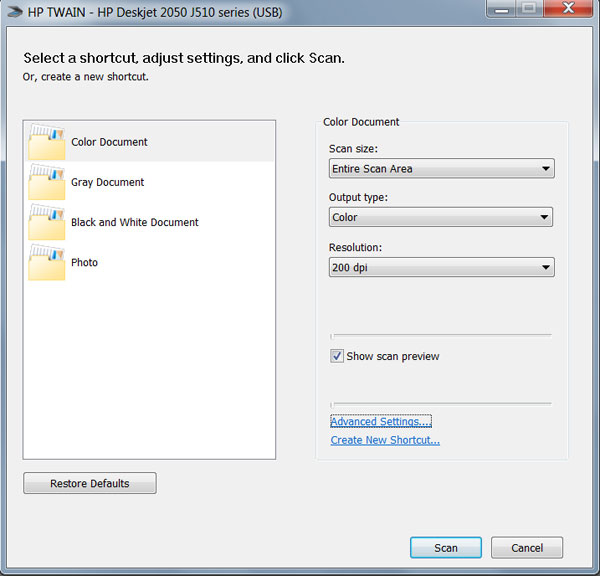Image resolution: width=600 pixels, height=576 pixels.
Task: Click the Photo shortcut folder icon
Action: pos(47,263)
